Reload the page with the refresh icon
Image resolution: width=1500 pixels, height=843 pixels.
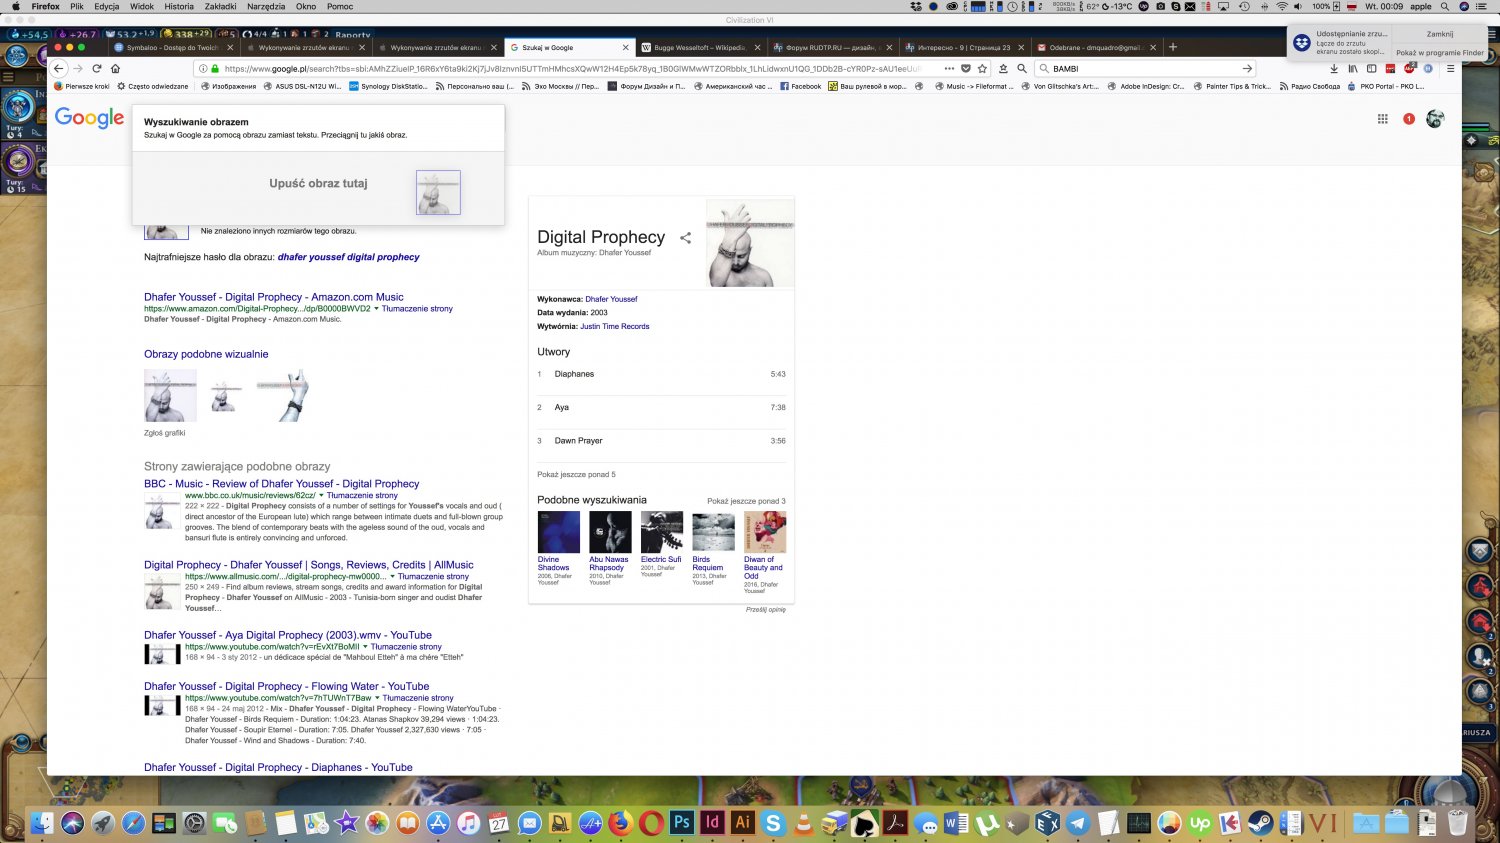[x=97, y=69]
